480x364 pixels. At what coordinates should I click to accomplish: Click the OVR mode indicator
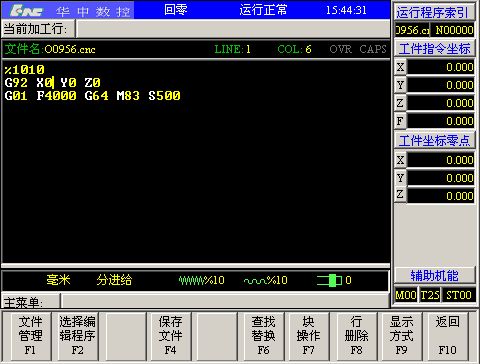pos(340,49)
